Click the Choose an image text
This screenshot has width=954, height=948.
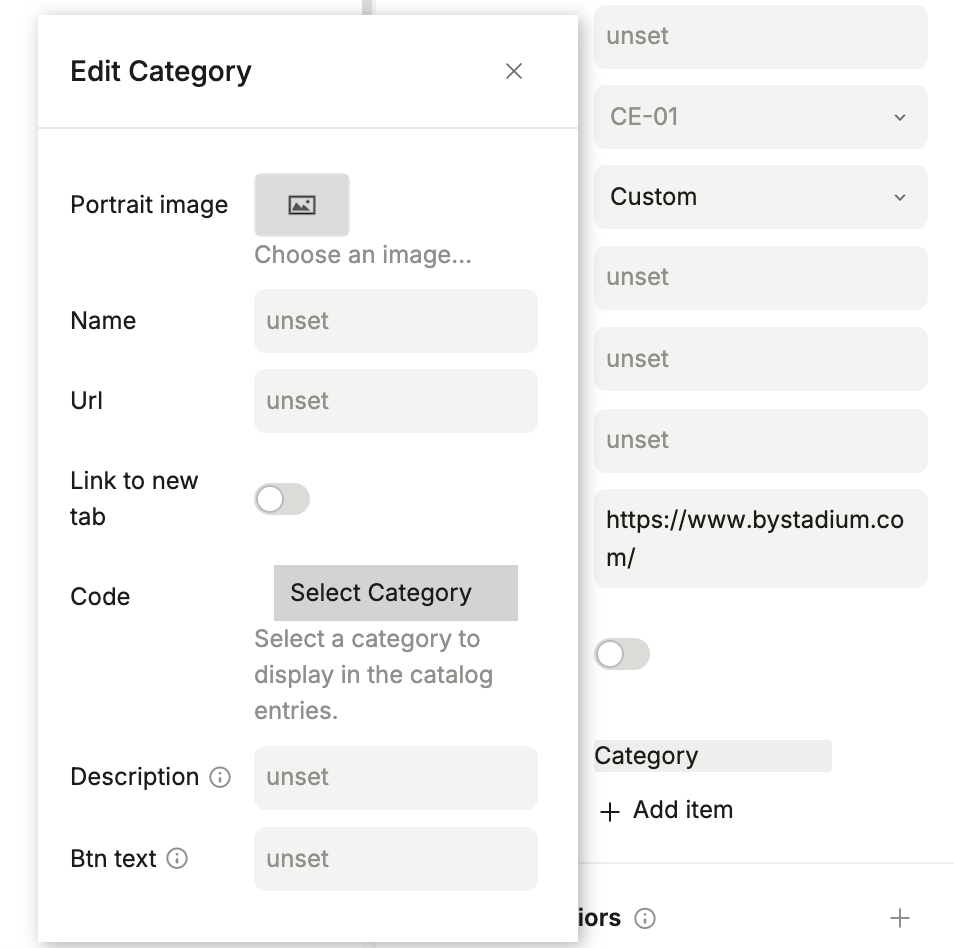point(362,255)
